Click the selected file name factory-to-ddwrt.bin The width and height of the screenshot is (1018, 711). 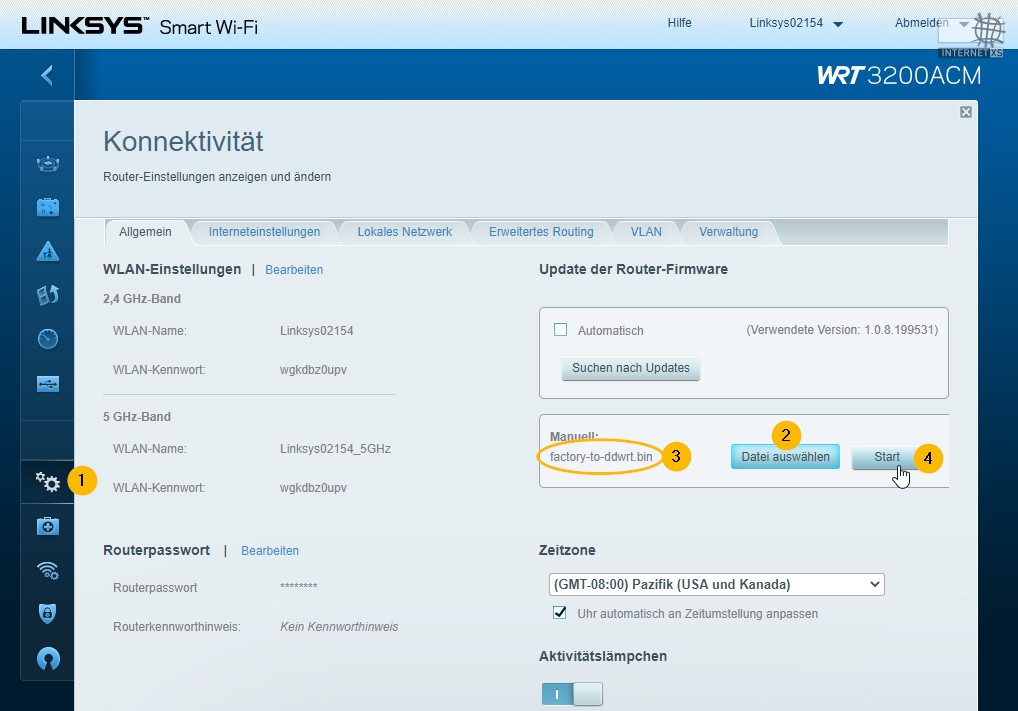click(x=601, y=456)
